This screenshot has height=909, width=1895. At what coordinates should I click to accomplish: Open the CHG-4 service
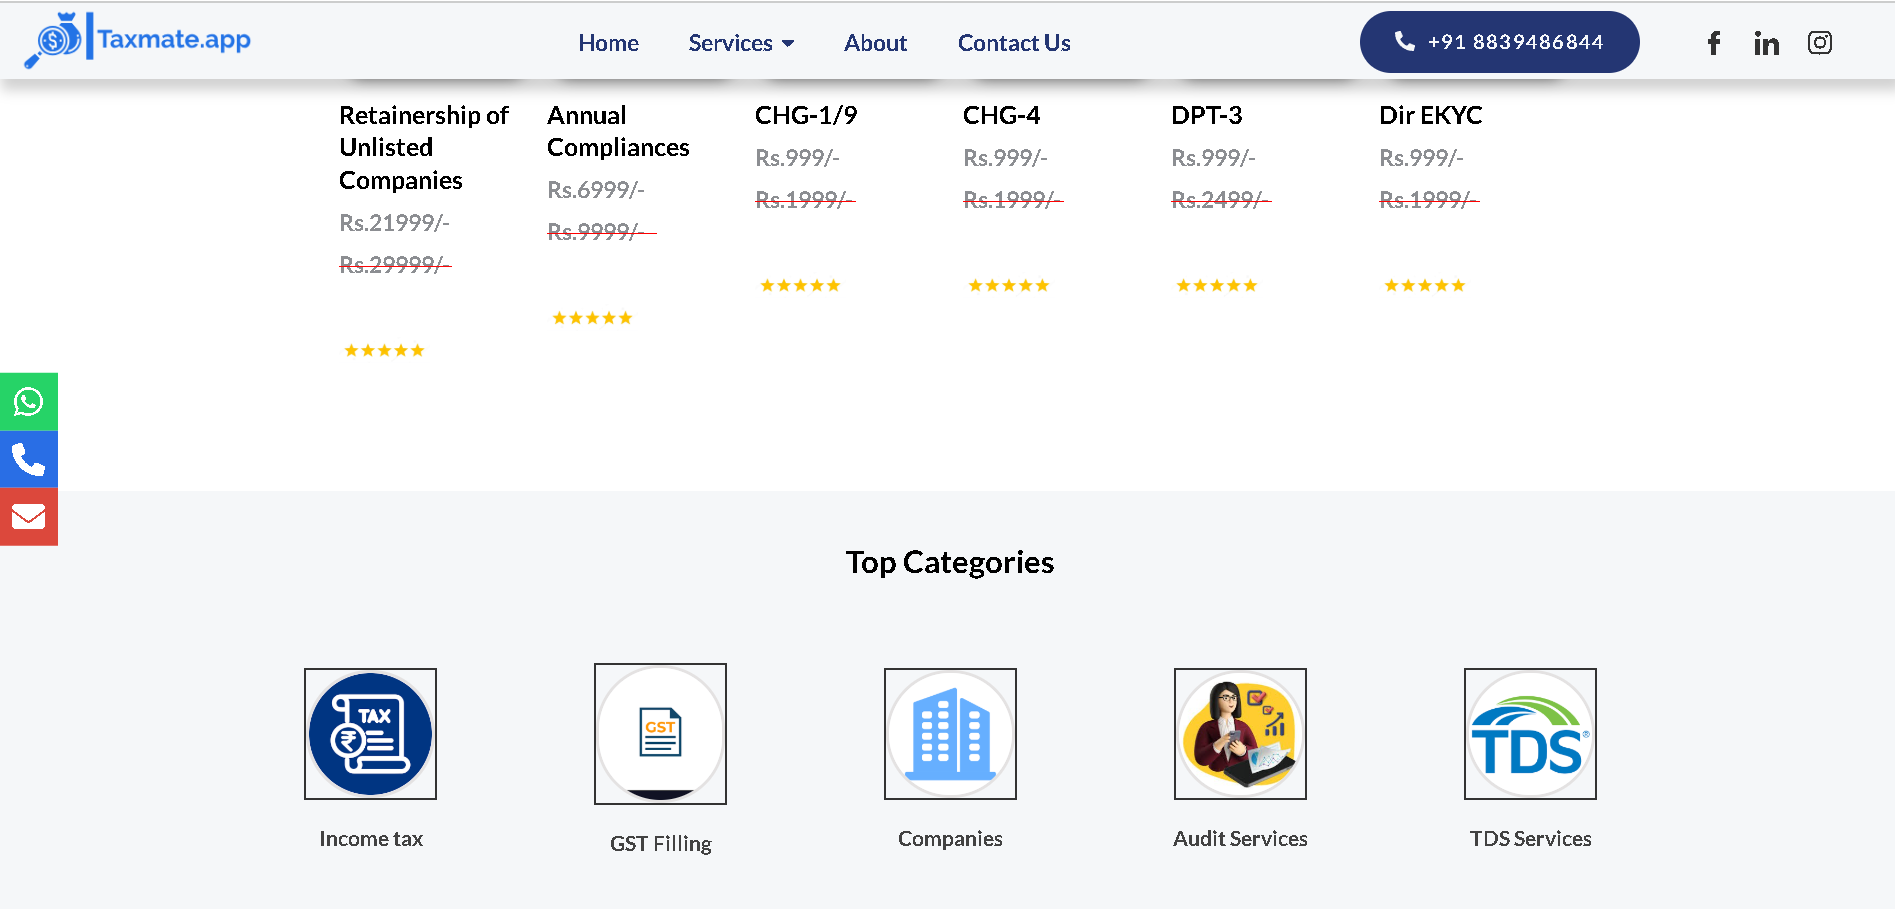1001,115
